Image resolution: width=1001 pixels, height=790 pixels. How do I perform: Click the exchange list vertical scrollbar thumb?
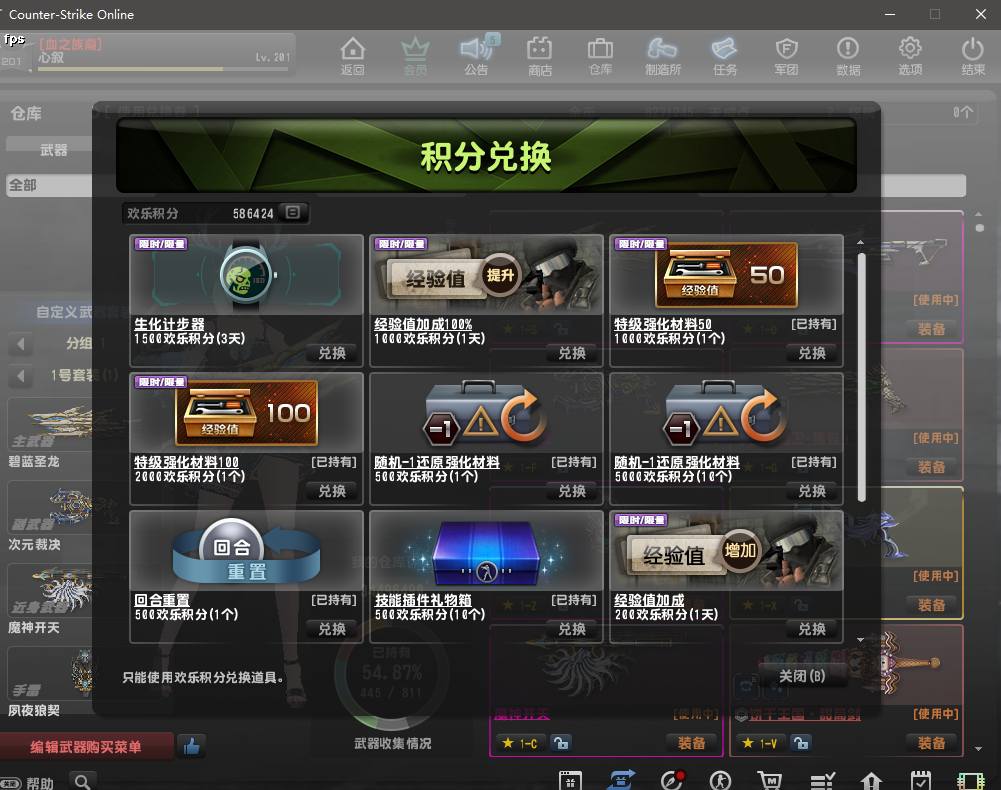pos(861,377)
